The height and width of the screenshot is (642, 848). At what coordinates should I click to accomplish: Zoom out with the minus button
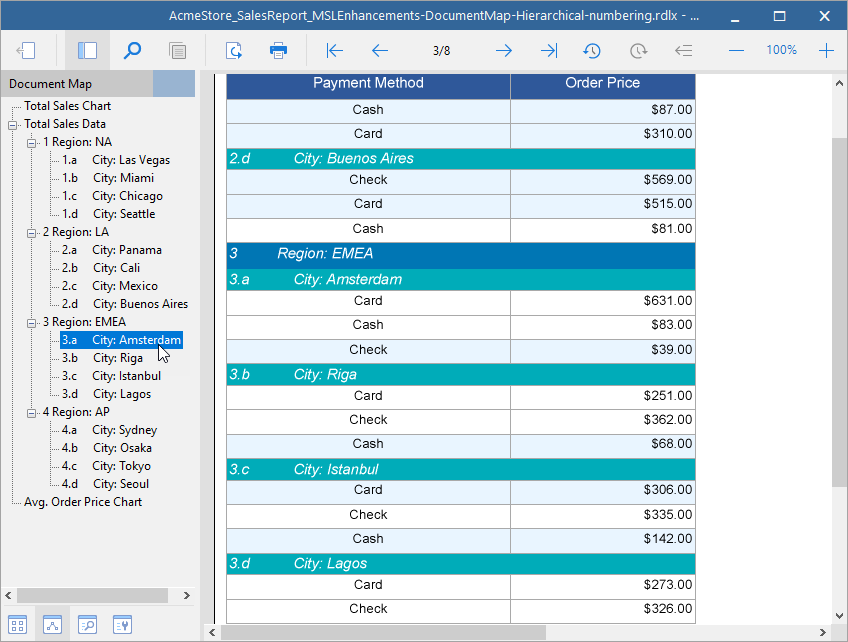pyautogui.click(x=736, y=50)
